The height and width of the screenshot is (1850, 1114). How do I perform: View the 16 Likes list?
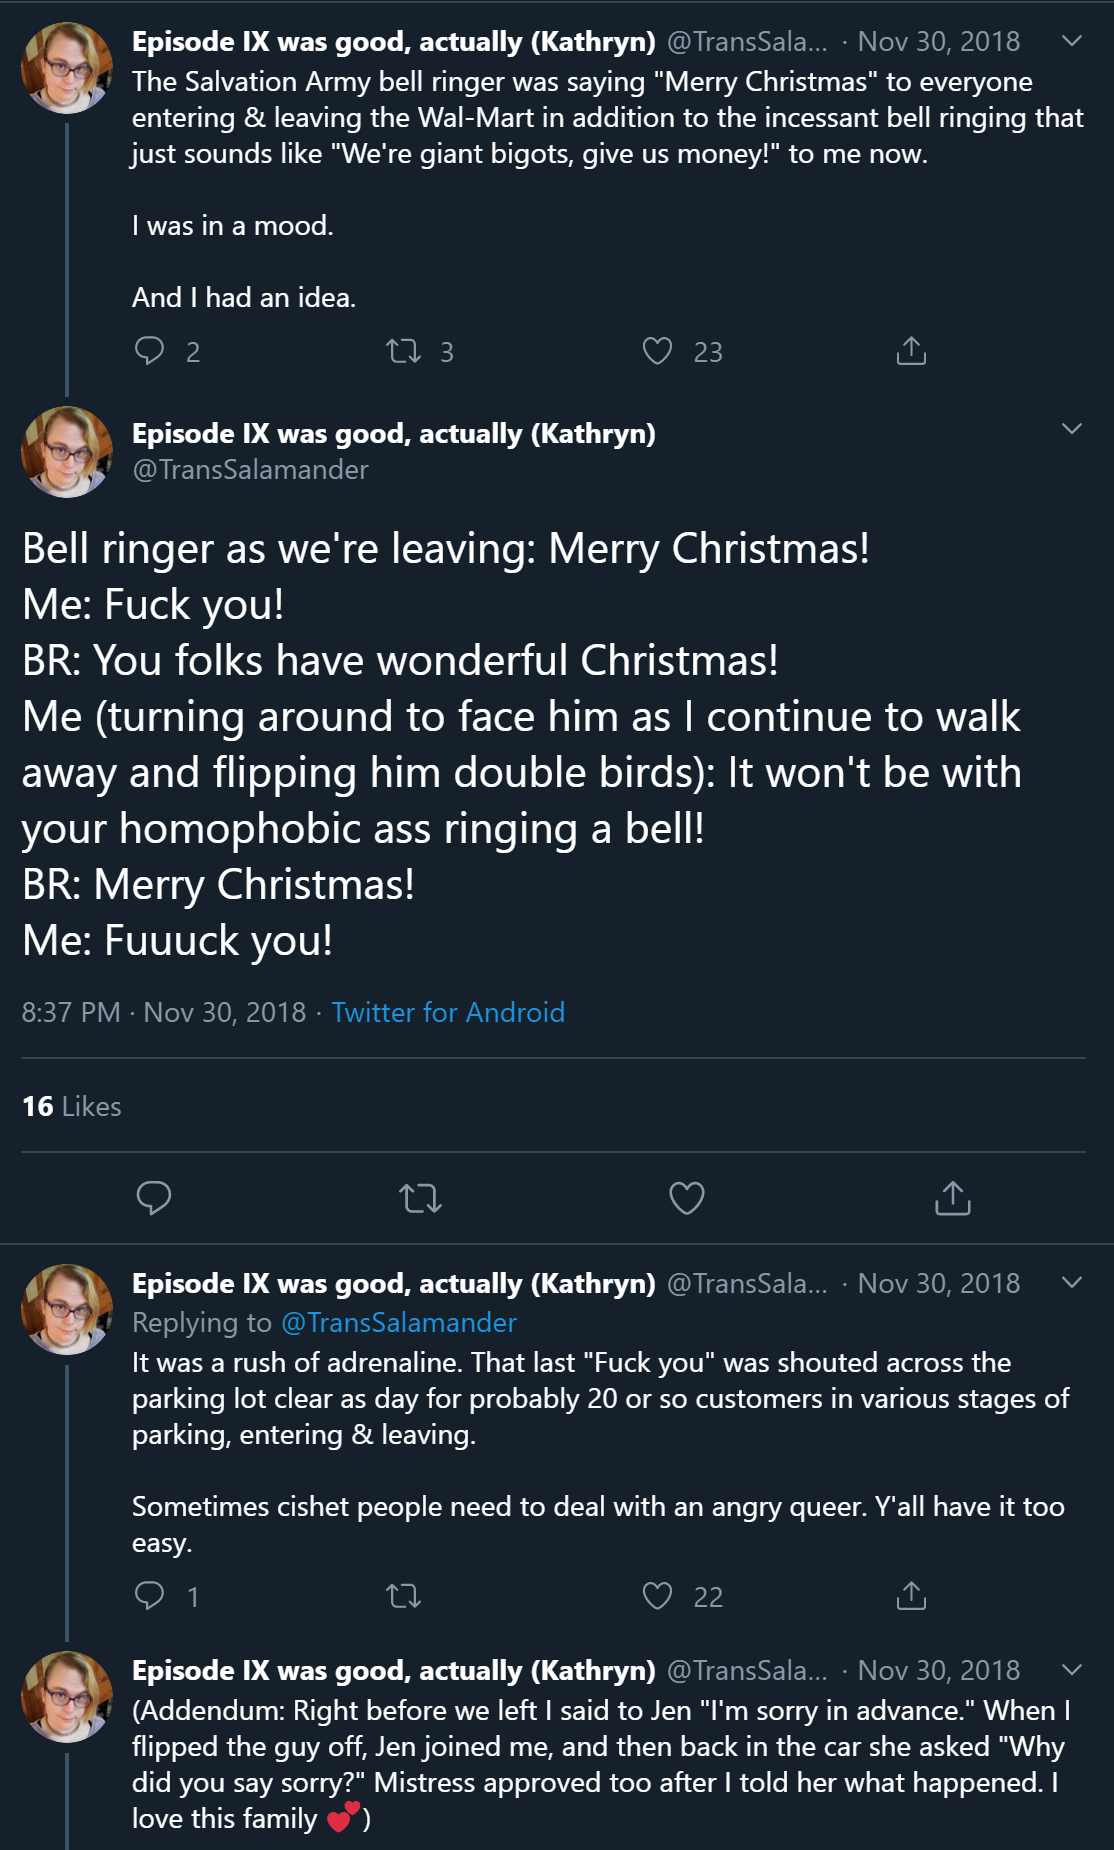[x=72, y=1106]
